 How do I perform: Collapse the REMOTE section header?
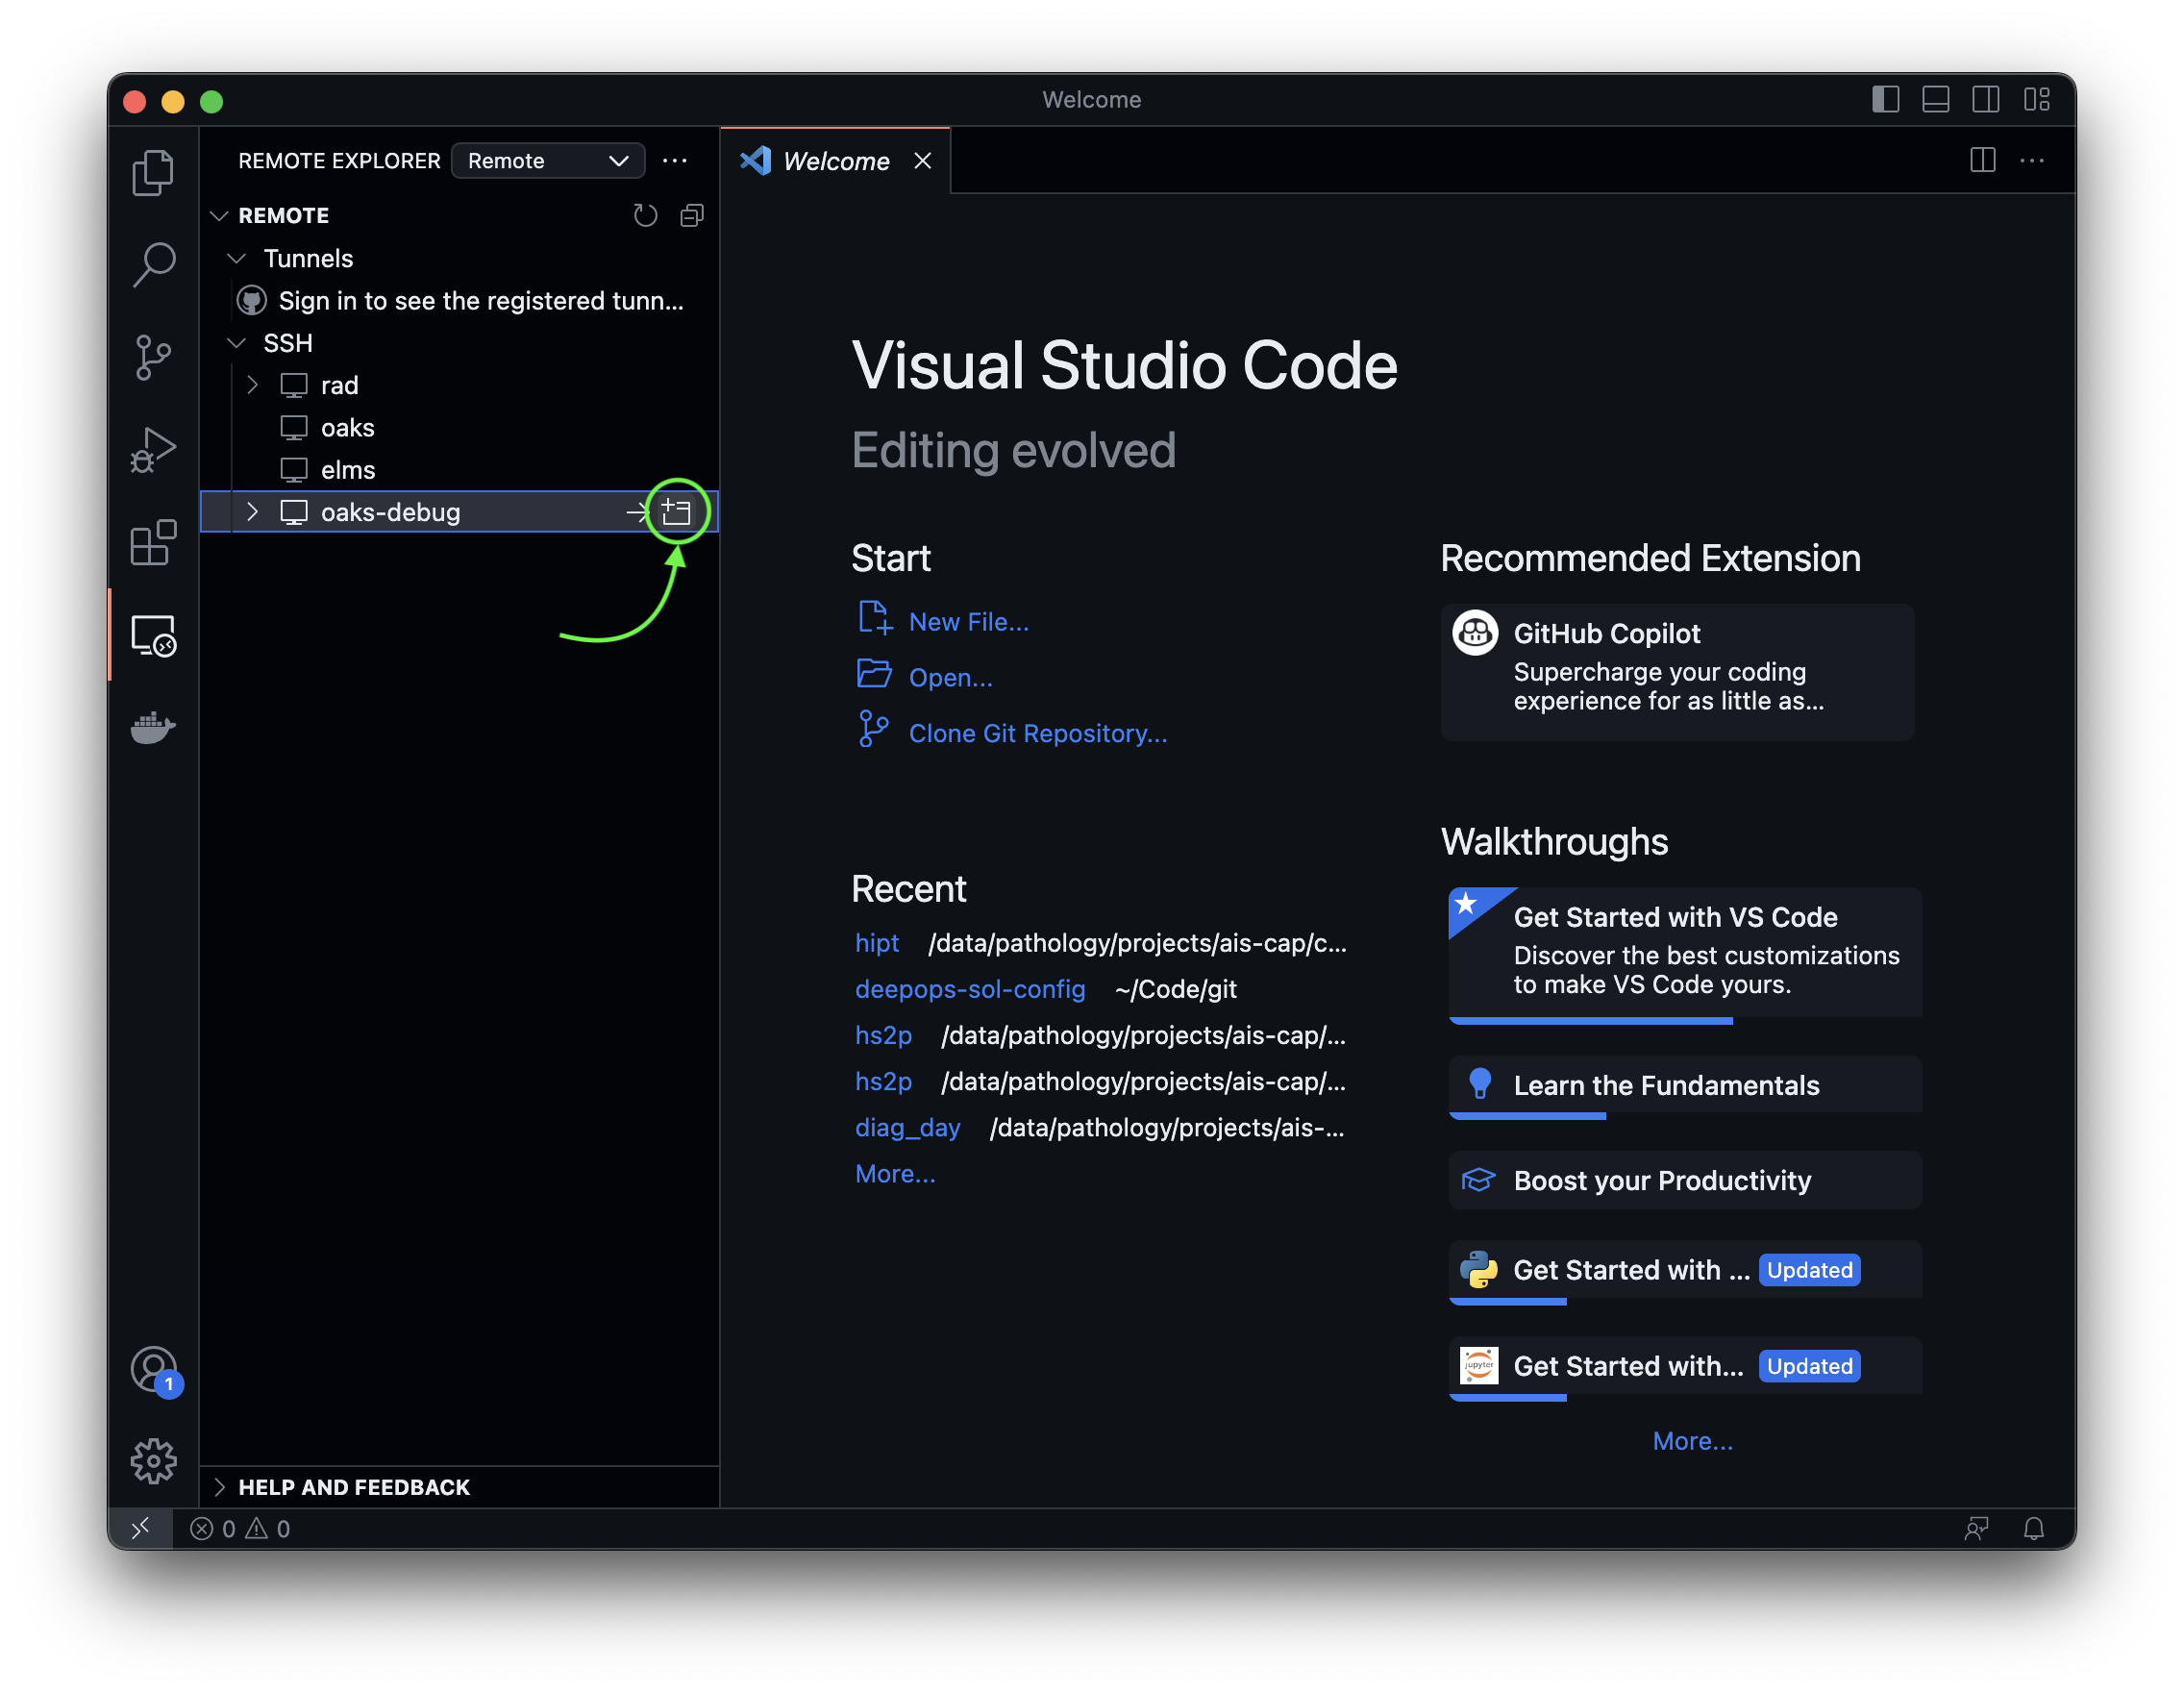point(459,215)
